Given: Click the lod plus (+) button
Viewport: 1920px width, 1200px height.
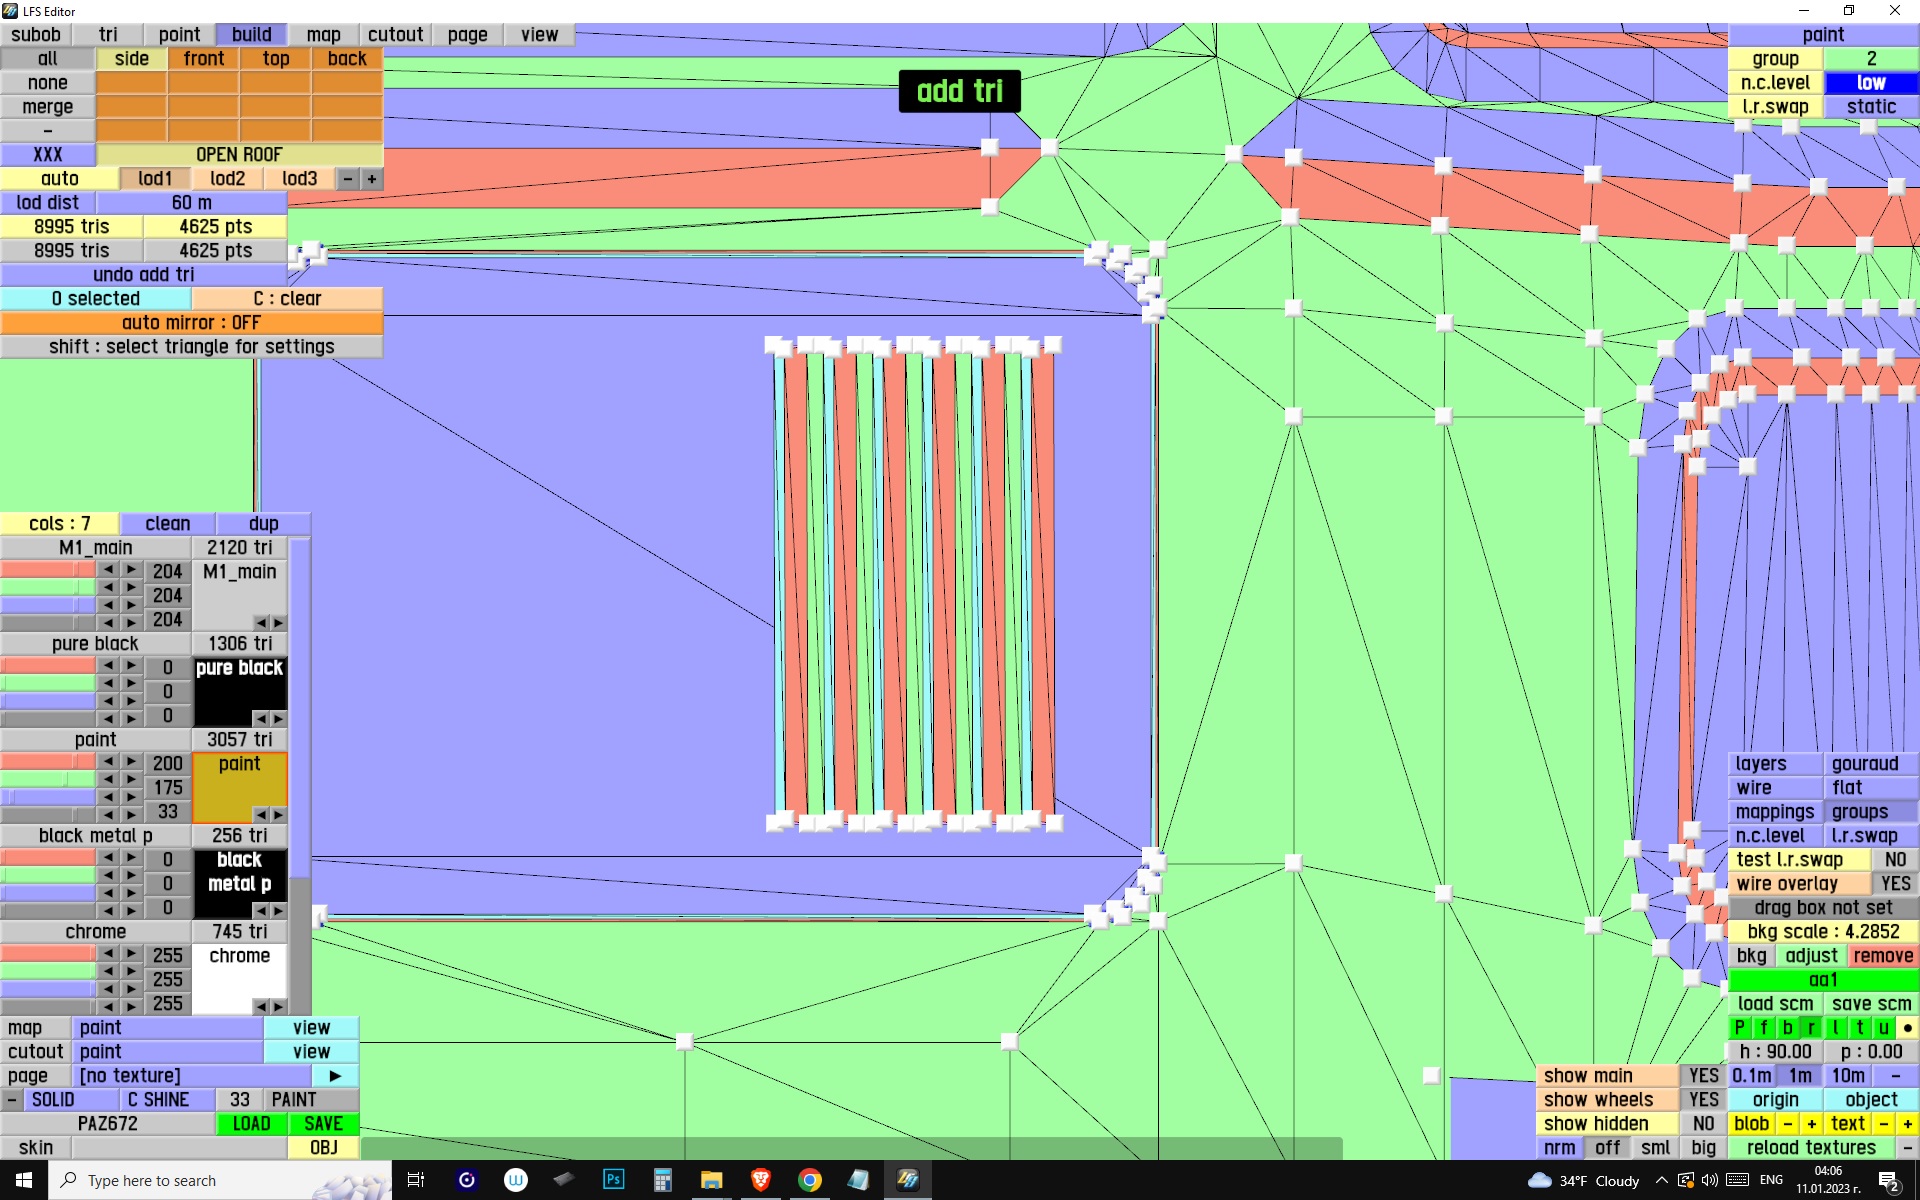Looking at the screenshot, I should click(x=372, y=179).
